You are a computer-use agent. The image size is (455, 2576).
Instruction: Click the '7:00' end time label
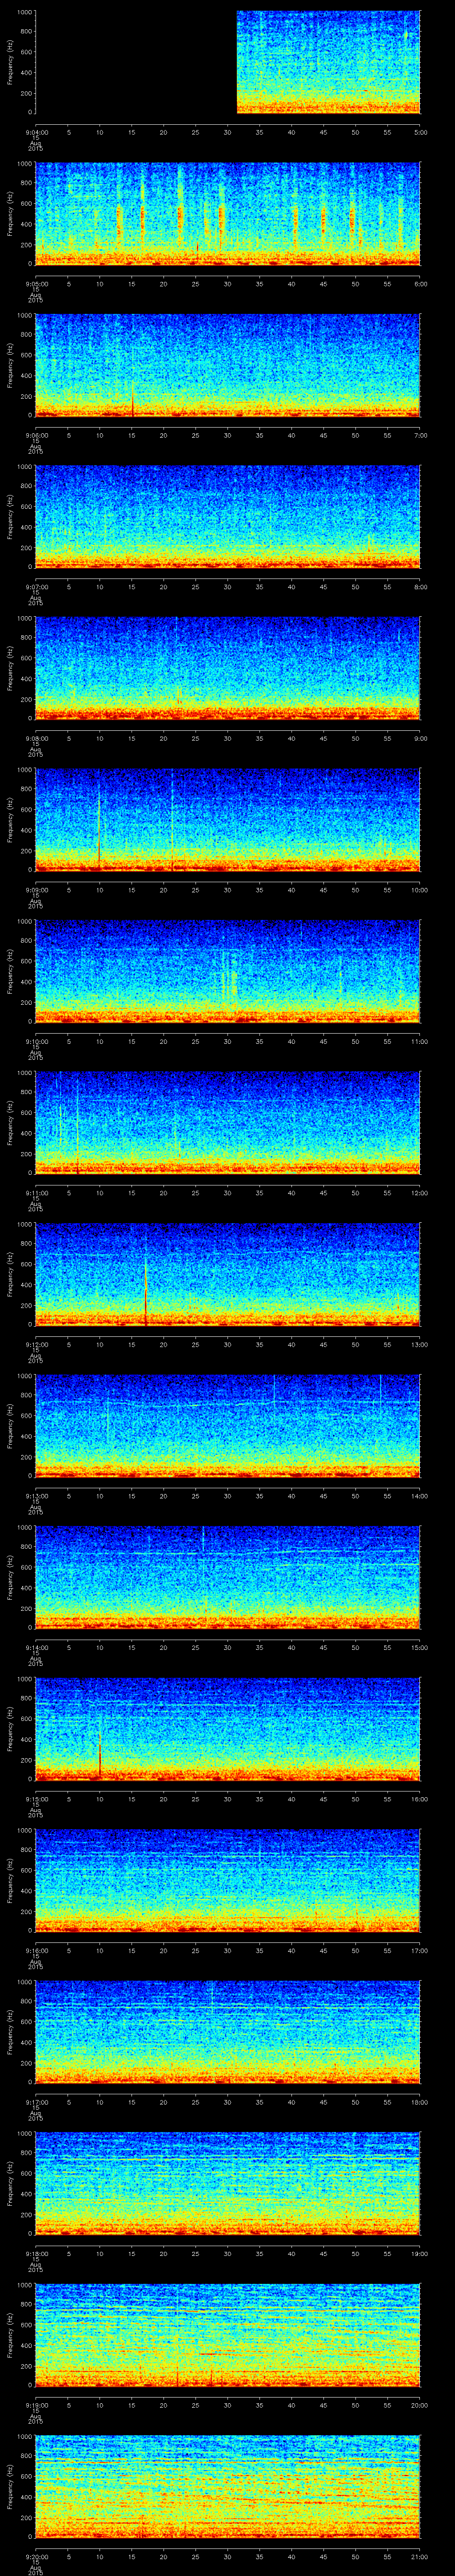(x=421, y=435)
